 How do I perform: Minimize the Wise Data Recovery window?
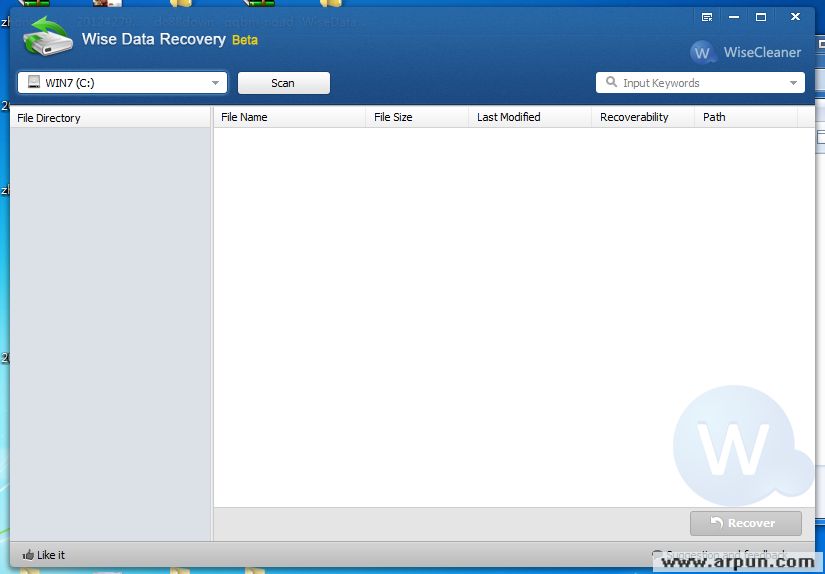[x=734, y=17]
